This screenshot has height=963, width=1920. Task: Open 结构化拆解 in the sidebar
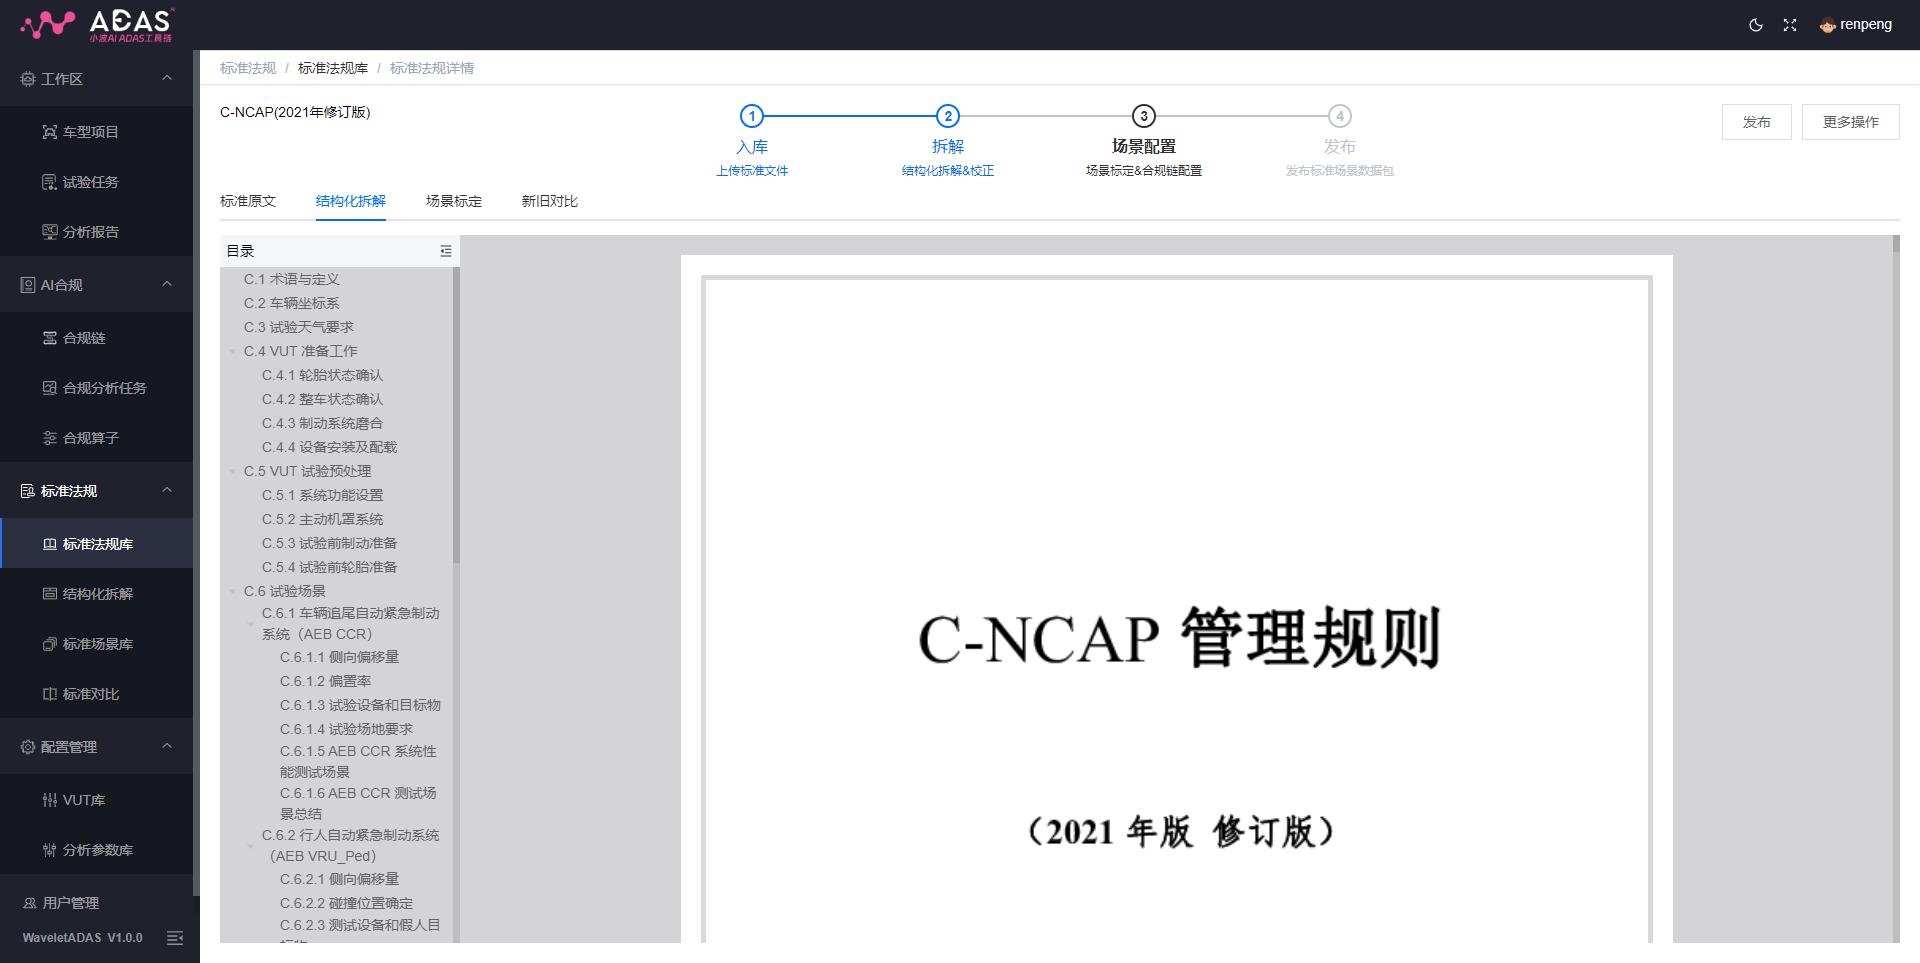point(96,594)
